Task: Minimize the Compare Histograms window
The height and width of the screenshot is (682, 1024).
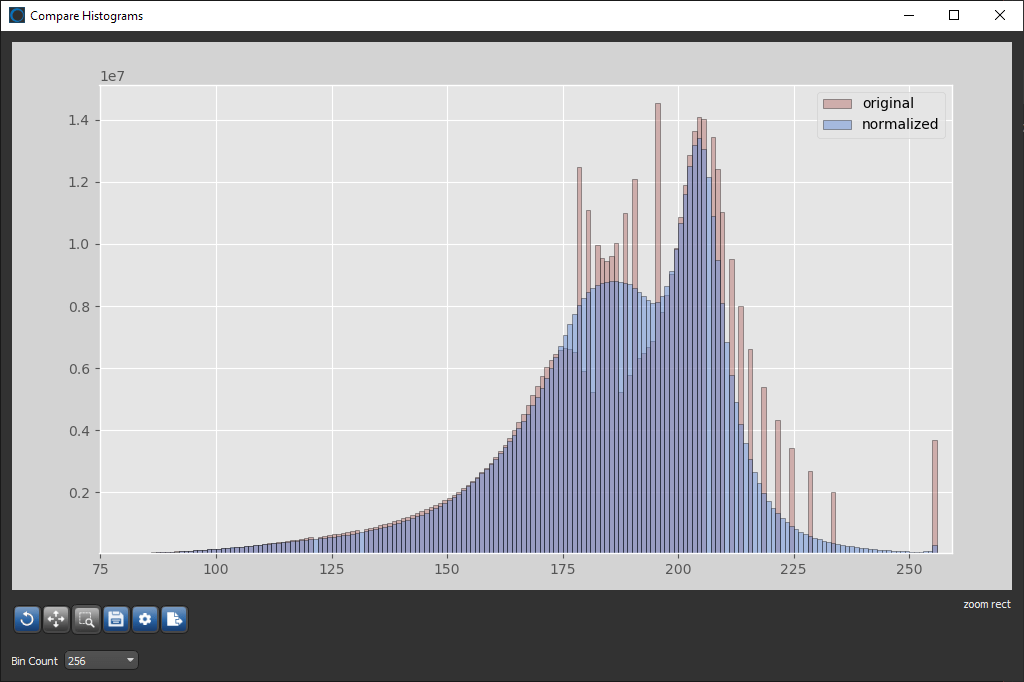Action: (908, 15)
